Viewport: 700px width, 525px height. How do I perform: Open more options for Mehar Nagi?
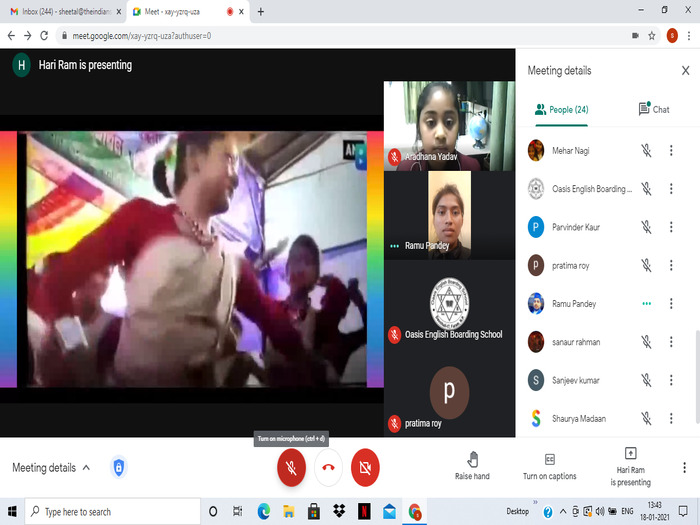tap(671, 150)
